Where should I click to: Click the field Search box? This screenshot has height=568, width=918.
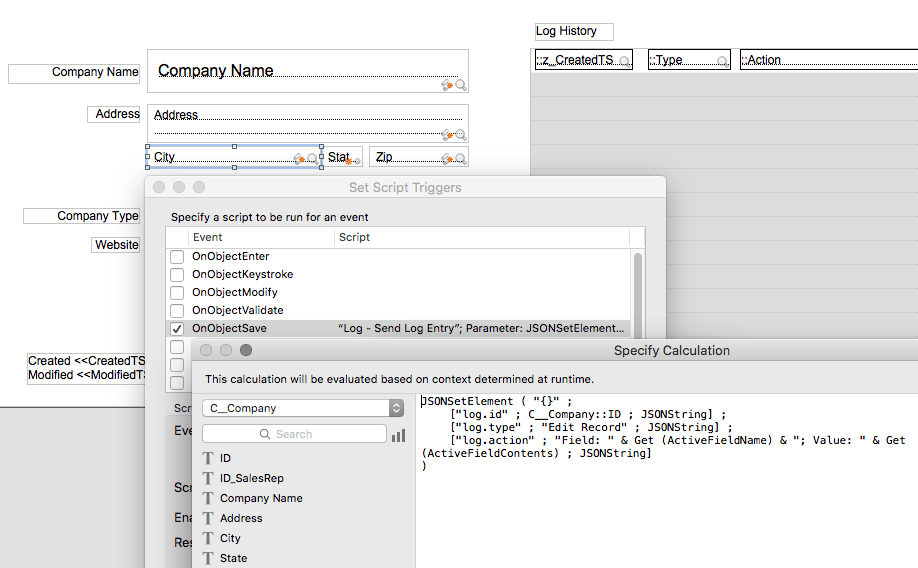(x=294, y=434)
